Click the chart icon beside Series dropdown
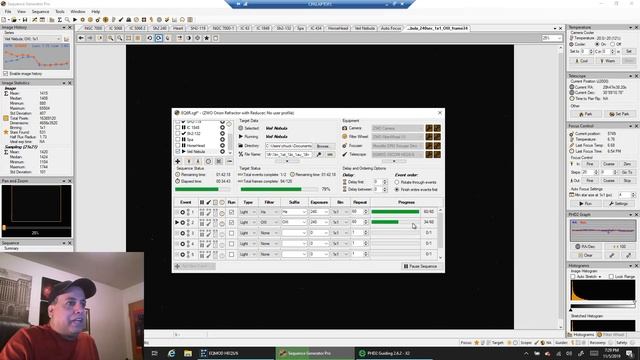 (67, 39)
